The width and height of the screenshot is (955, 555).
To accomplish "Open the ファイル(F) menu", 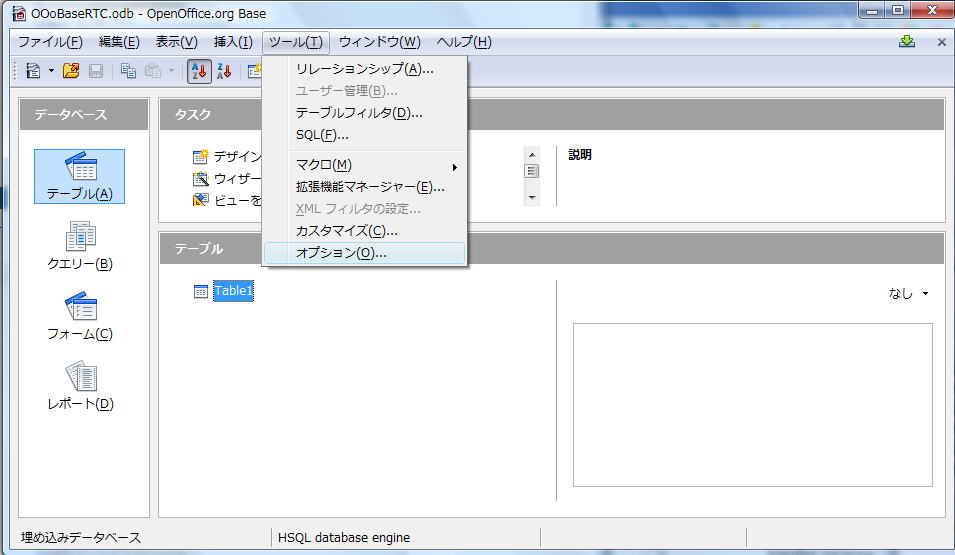I will tap(50, 42).
